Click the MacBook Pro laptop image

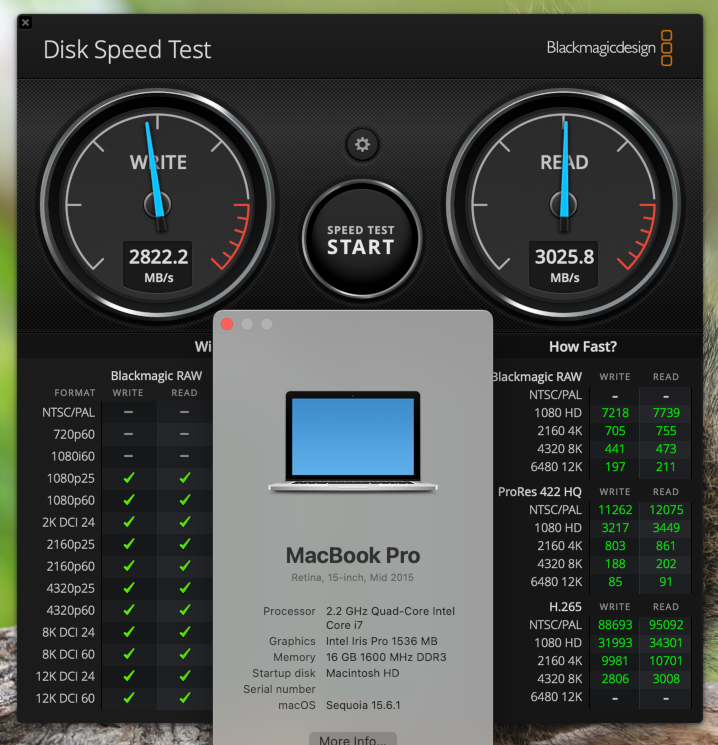(x=353, y=441)
